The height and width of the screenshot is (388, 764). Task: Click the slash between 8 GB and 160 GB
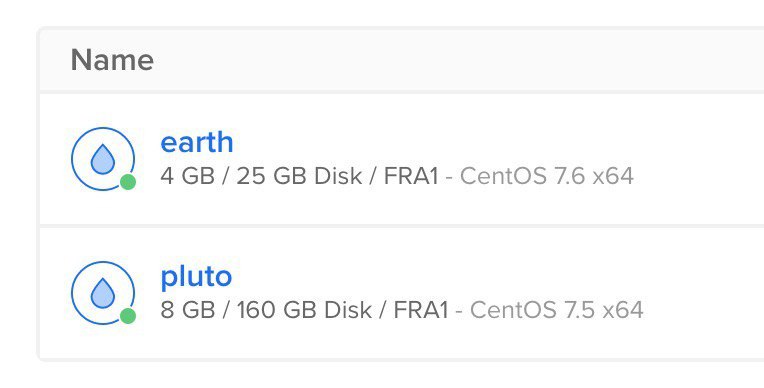coord(226,310)
